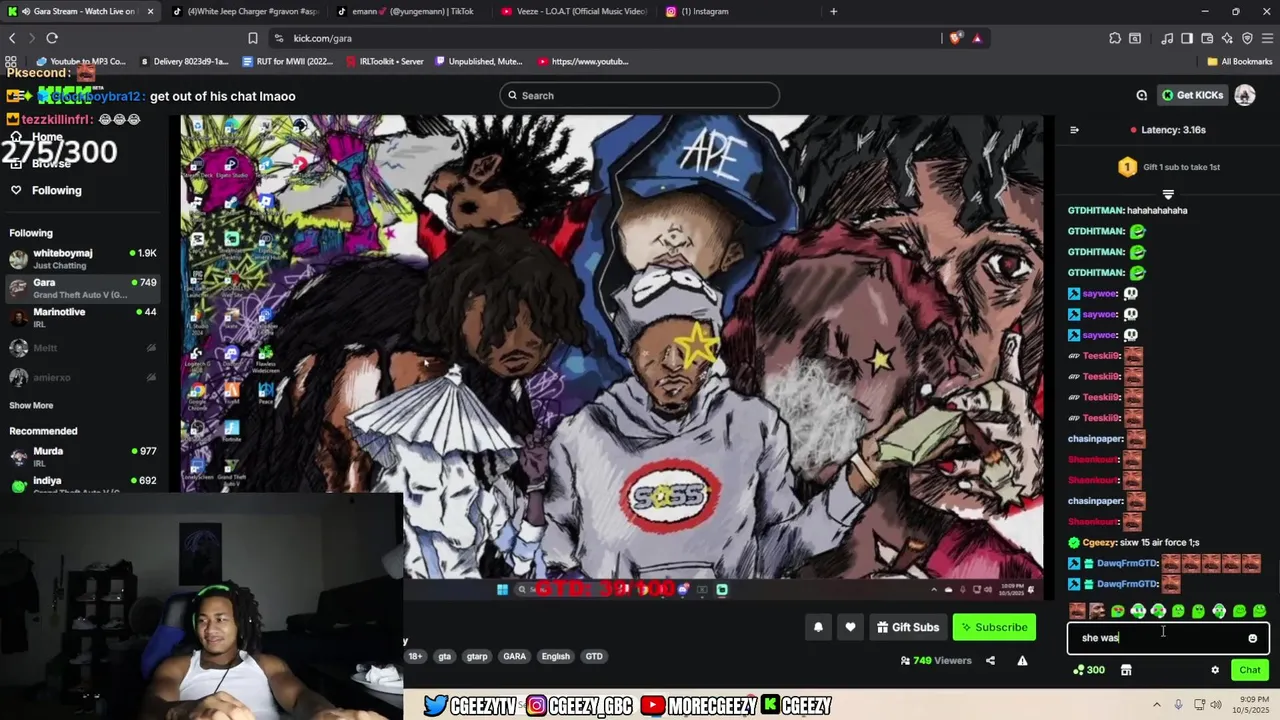The height and width of the screenshot is (720, 1280).
Task: Switch to the Veeze L.O.A.T tab
Action: point(574,11)
